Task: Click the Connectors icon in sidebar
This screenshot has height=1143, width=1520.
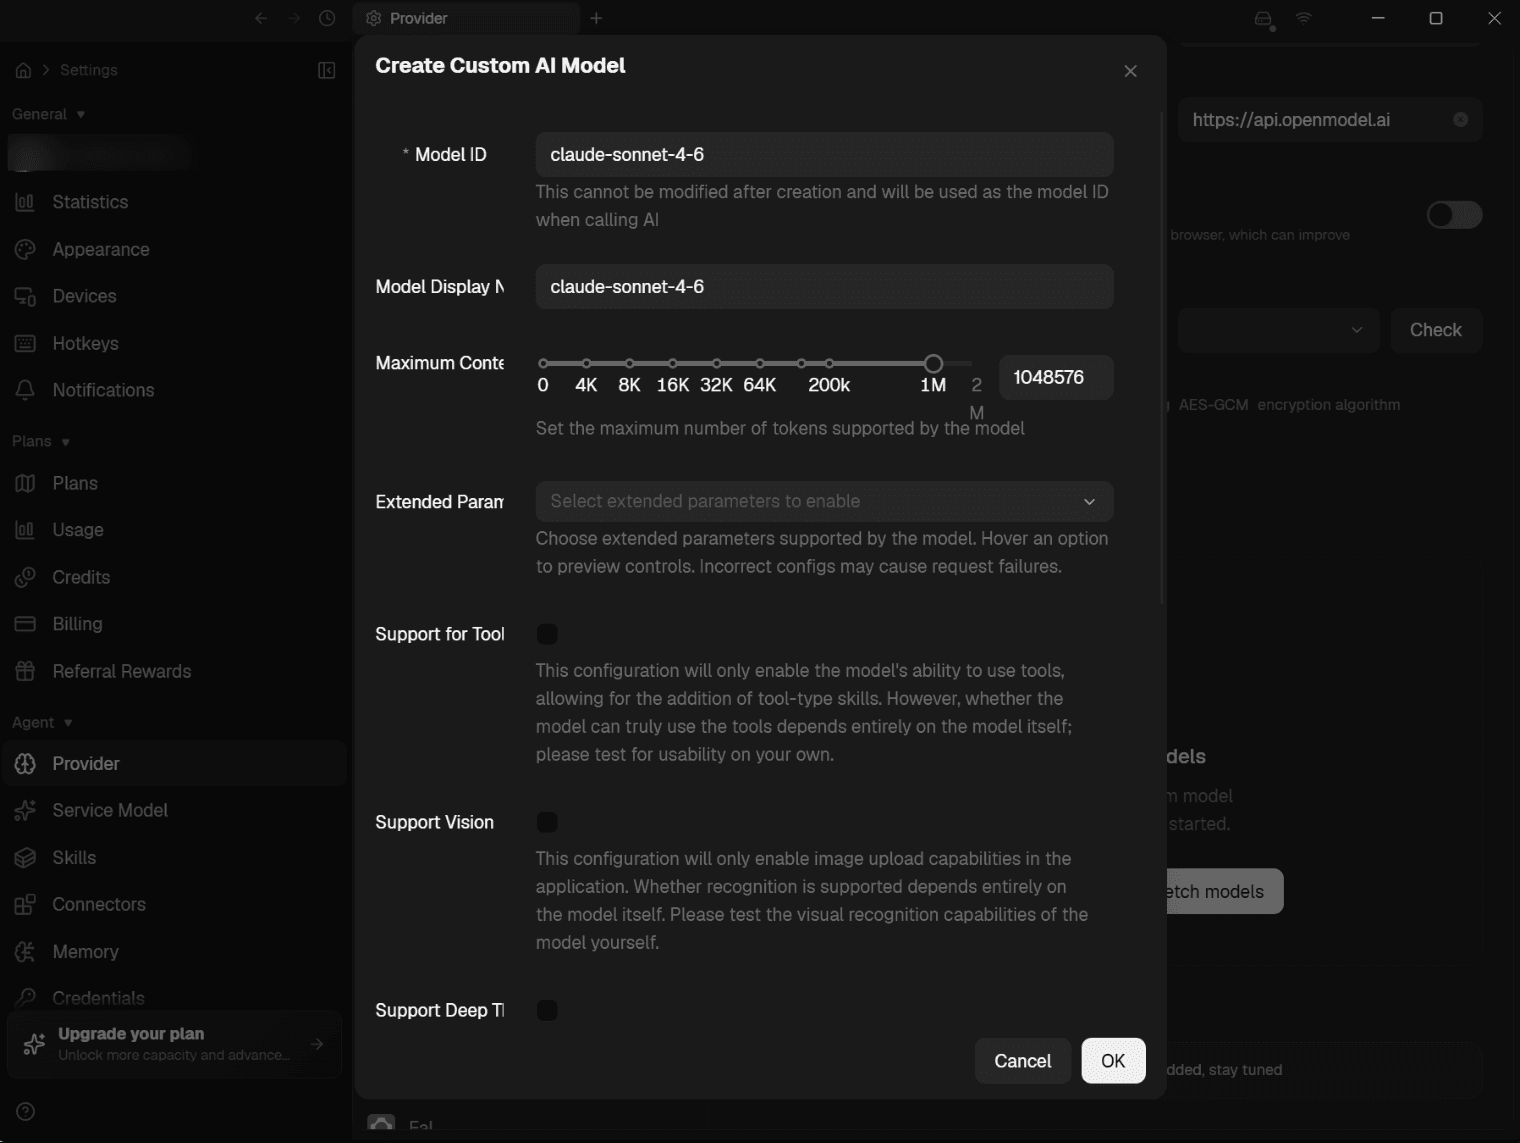Action: tap(25, 904)
